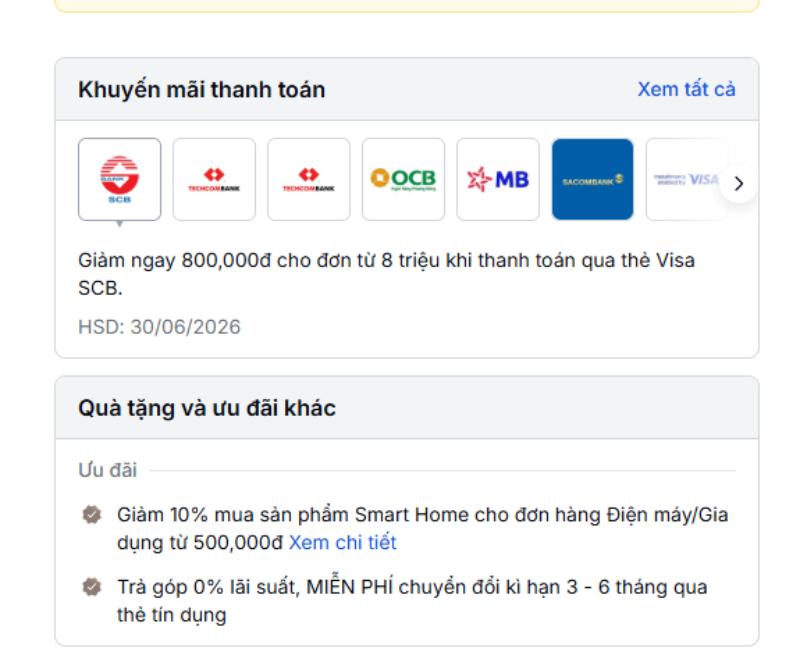
Task: Choose the second Techcombank promotion card
Action: tap(308, 179)
